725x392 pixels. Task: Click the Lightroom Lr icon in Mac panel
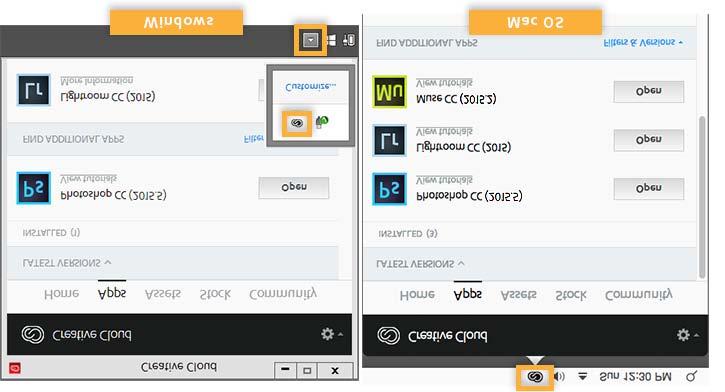[389, 141]
